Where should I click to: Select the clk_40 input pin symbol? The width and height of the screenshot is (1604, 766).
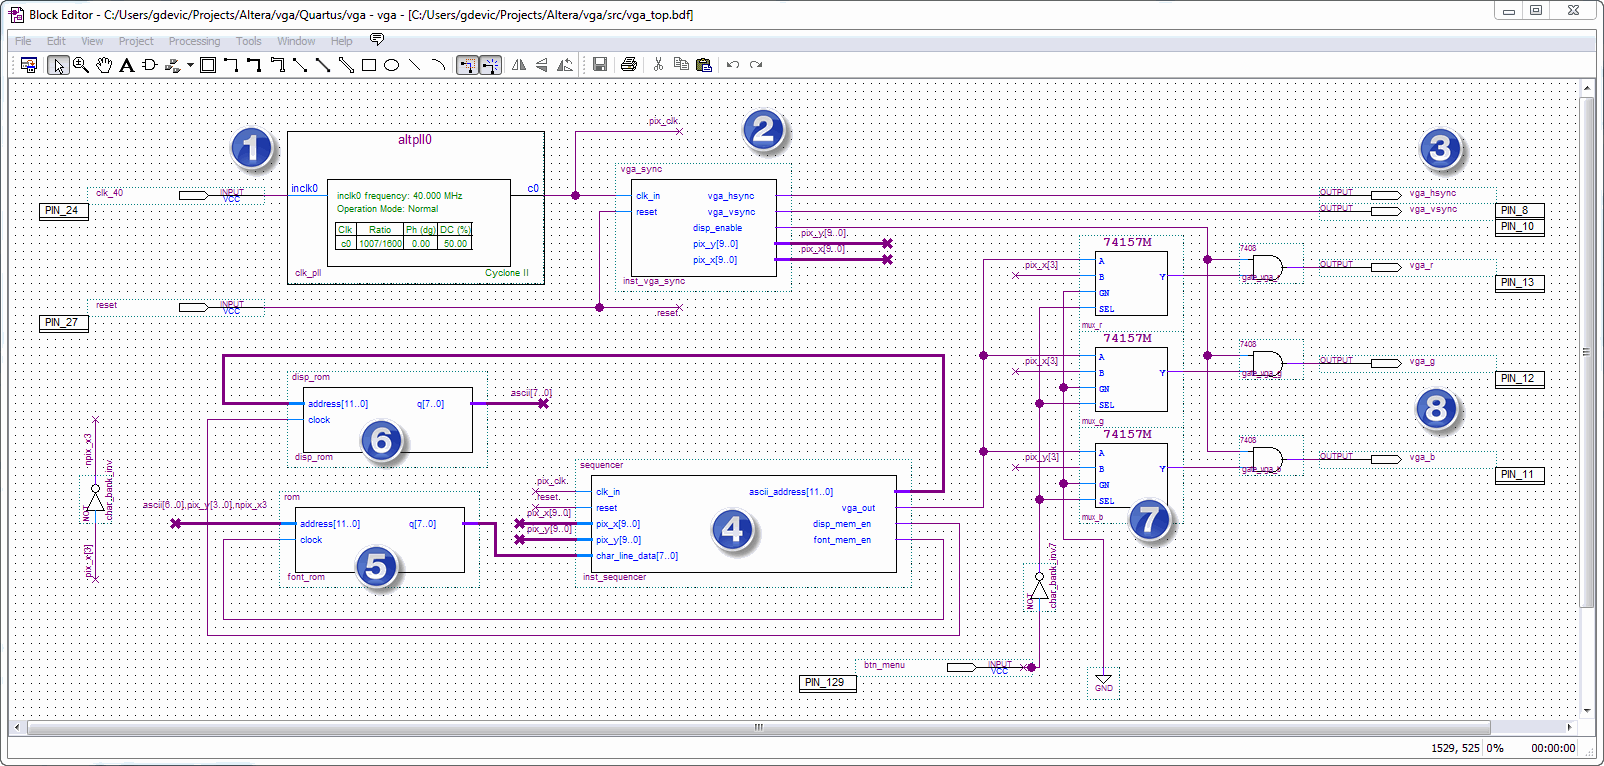(x=193, y=195)
